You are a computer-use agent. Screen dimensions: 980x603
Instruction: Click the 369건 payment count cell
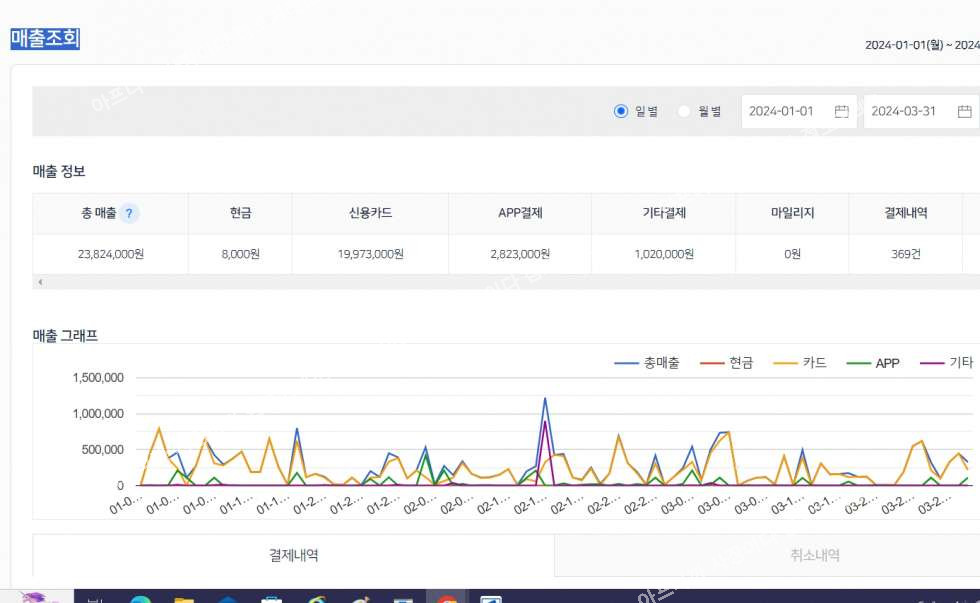(x=905, y=254)
